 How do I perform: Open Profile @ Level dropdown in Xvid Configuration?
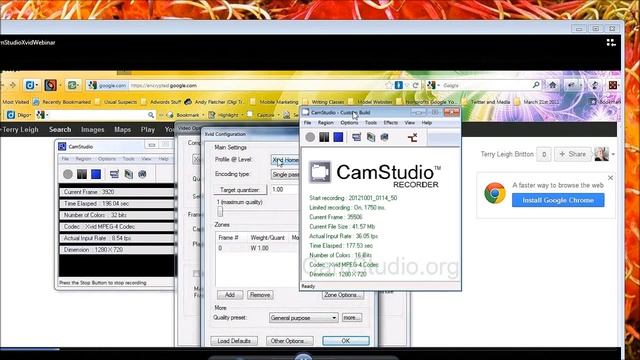point(285,160)
